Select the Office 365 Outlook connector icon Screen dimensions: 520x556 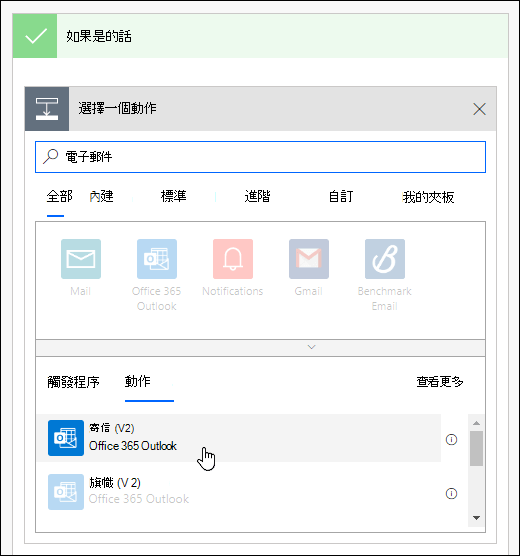coord(157,259)
